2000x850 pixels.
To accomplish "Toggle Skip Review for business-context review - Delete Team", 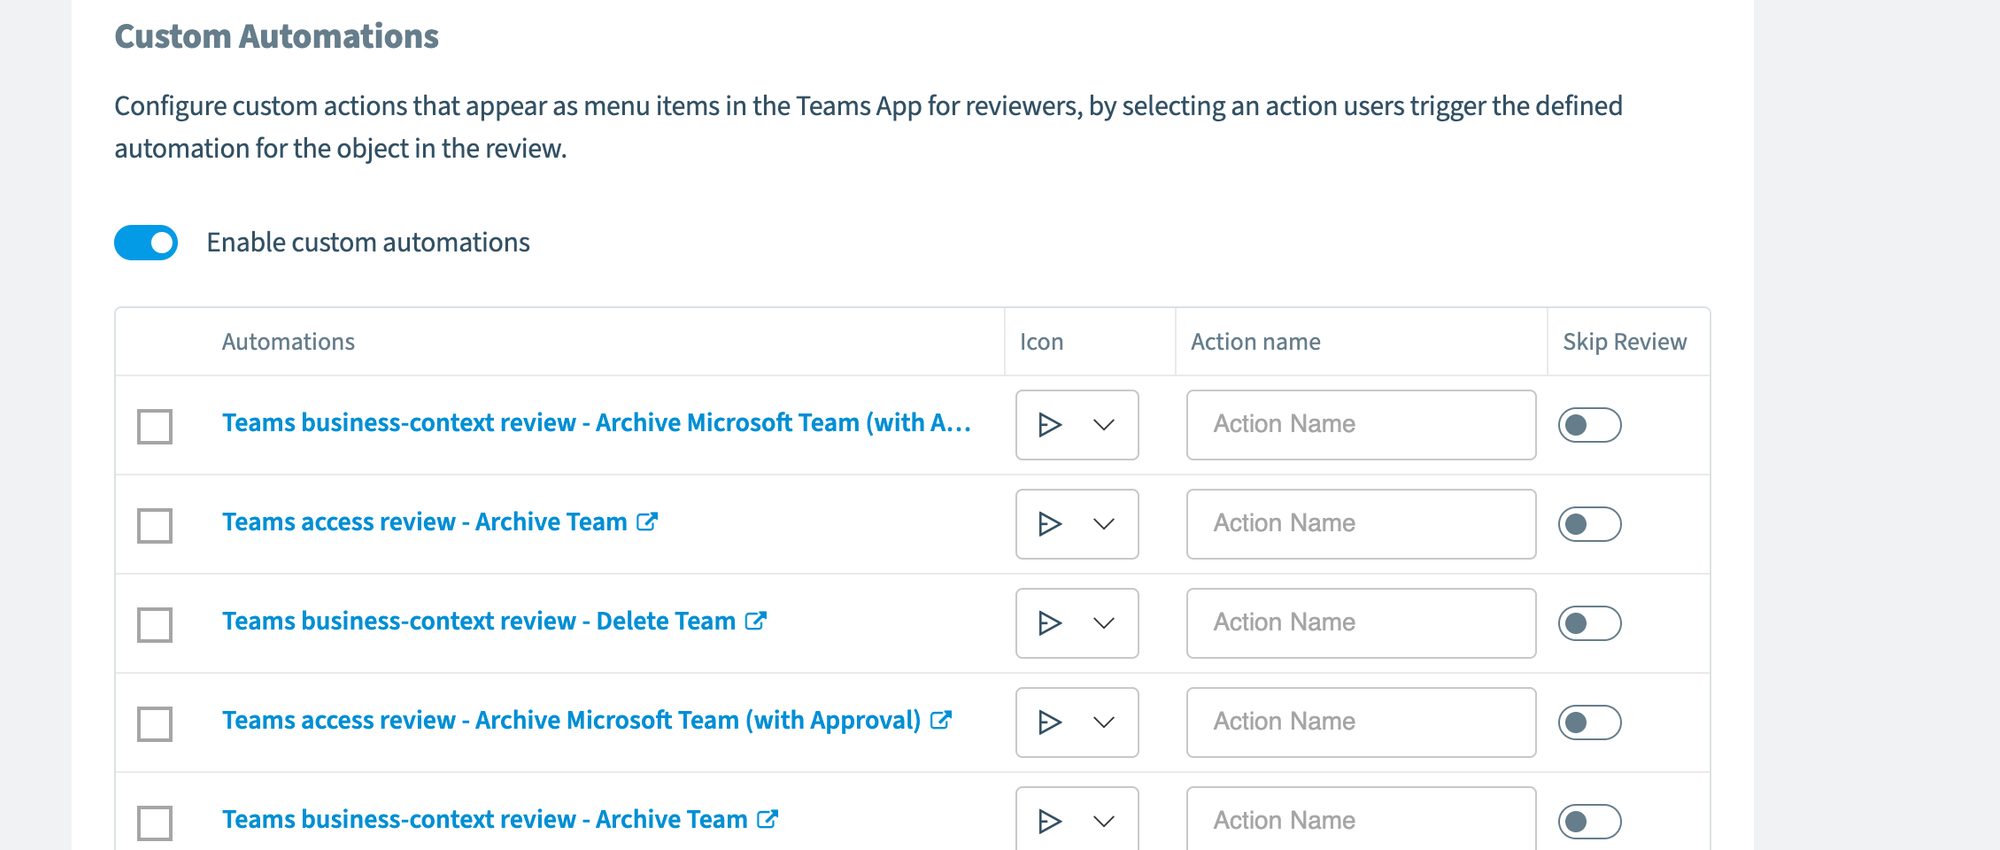I will coord(1589,623).
